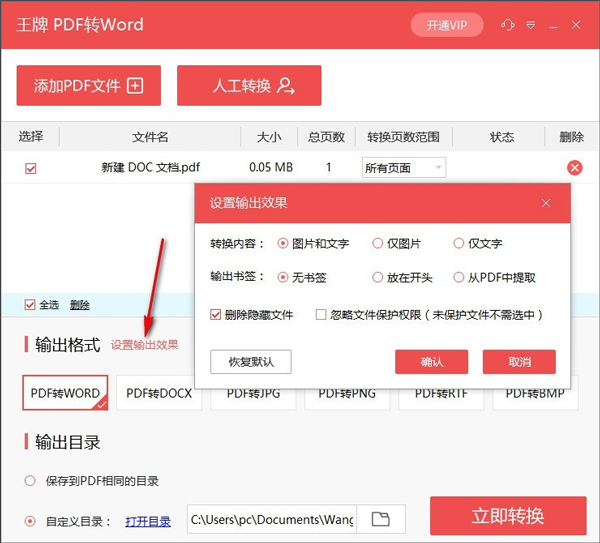The width and height of the screenshot is (600, 543).
Task: Open 开通VIP upgrade button
Action: pyautogui.click(x=447, y=25)
